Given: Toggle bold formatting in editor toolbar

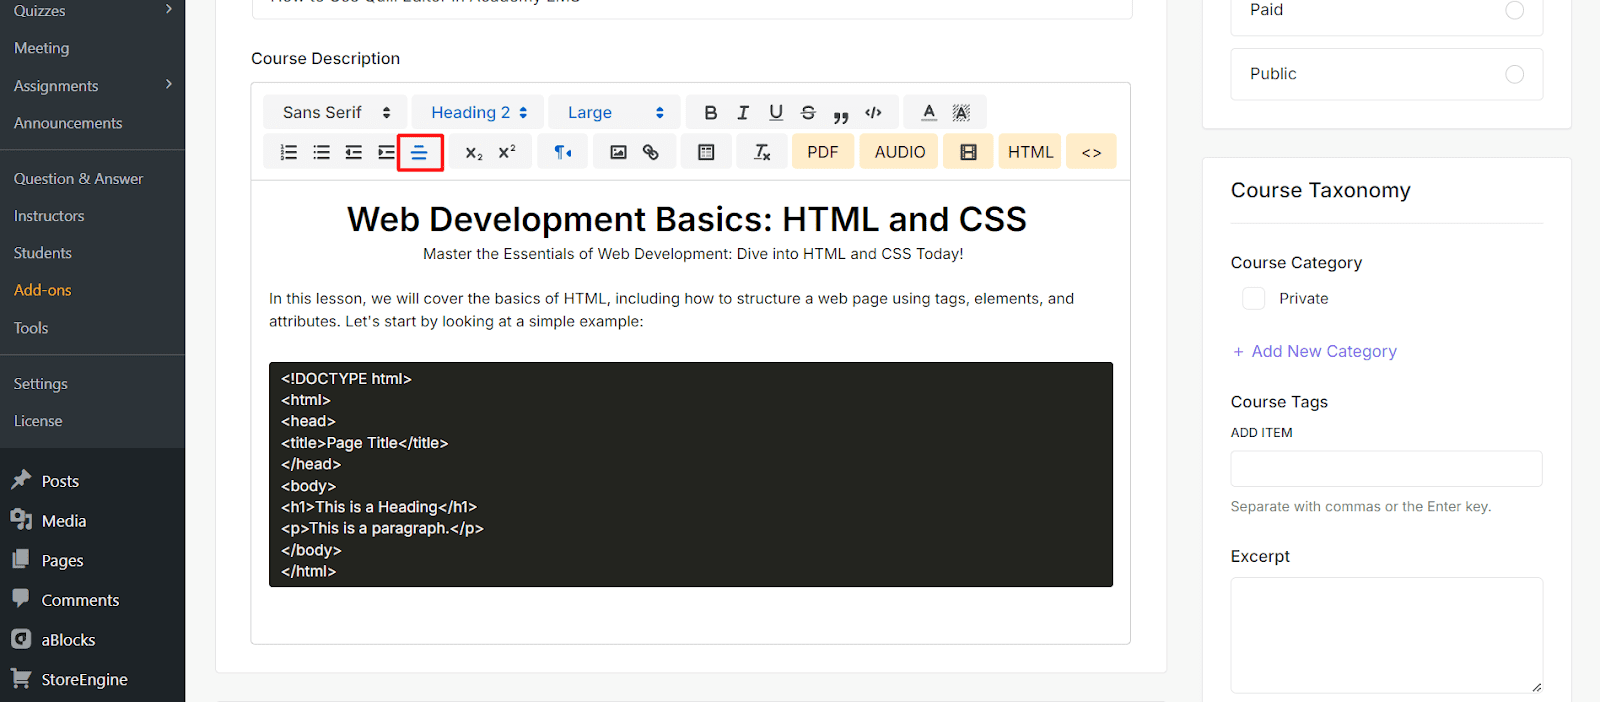Looking at the screenshot, I should pyautogui.click(x=710, y=113).
